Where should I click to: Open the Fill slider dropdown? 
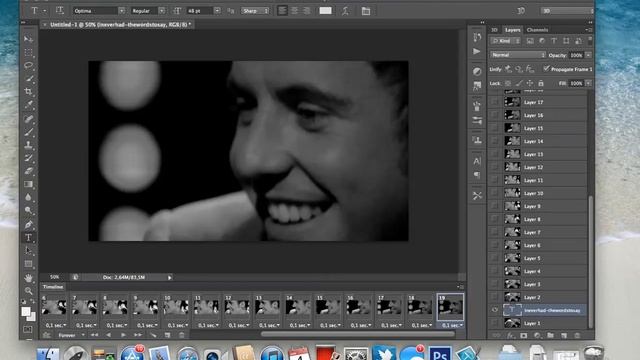click(588, 83)
